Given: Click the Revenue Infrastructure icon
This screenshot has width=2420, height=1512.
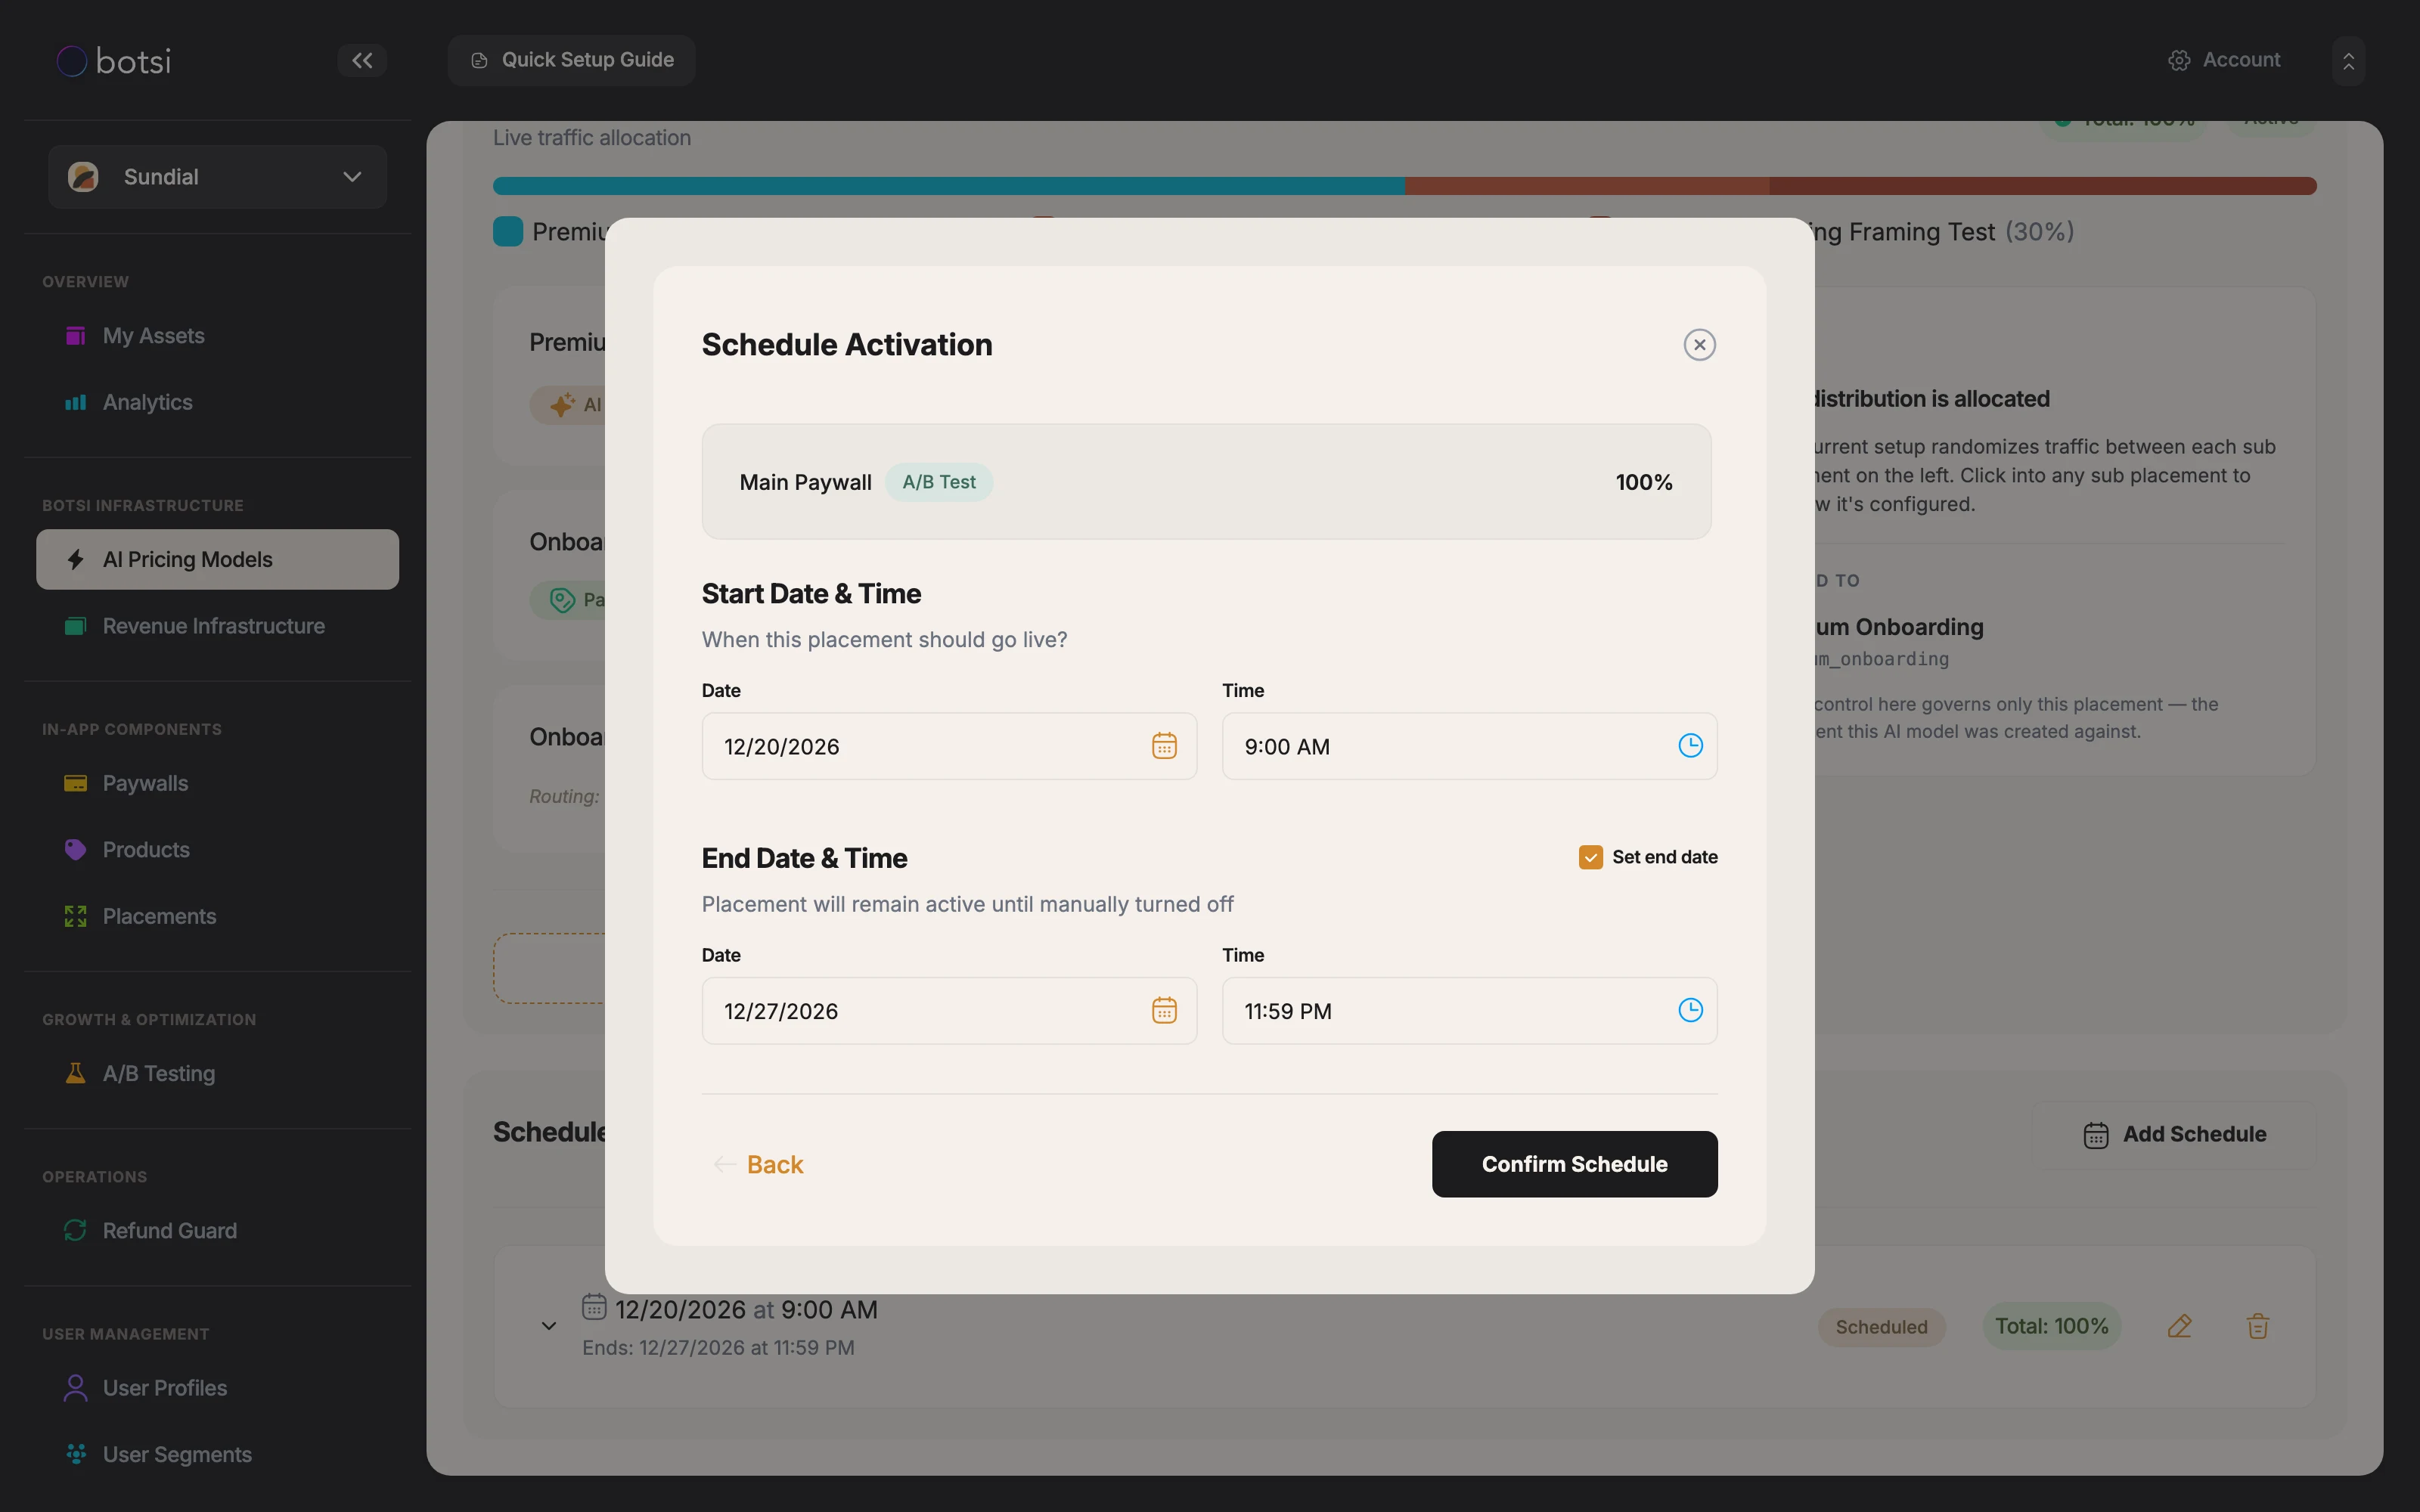Looking at the screenshot, I should coord(75,626).
